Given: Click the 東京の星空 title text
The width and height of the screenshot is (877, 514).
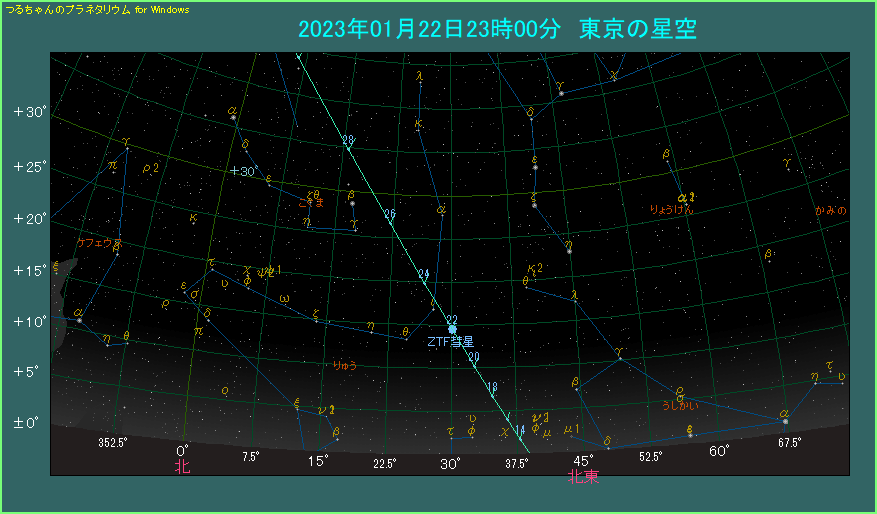Looking at the screenshot, I should point(637,30).
